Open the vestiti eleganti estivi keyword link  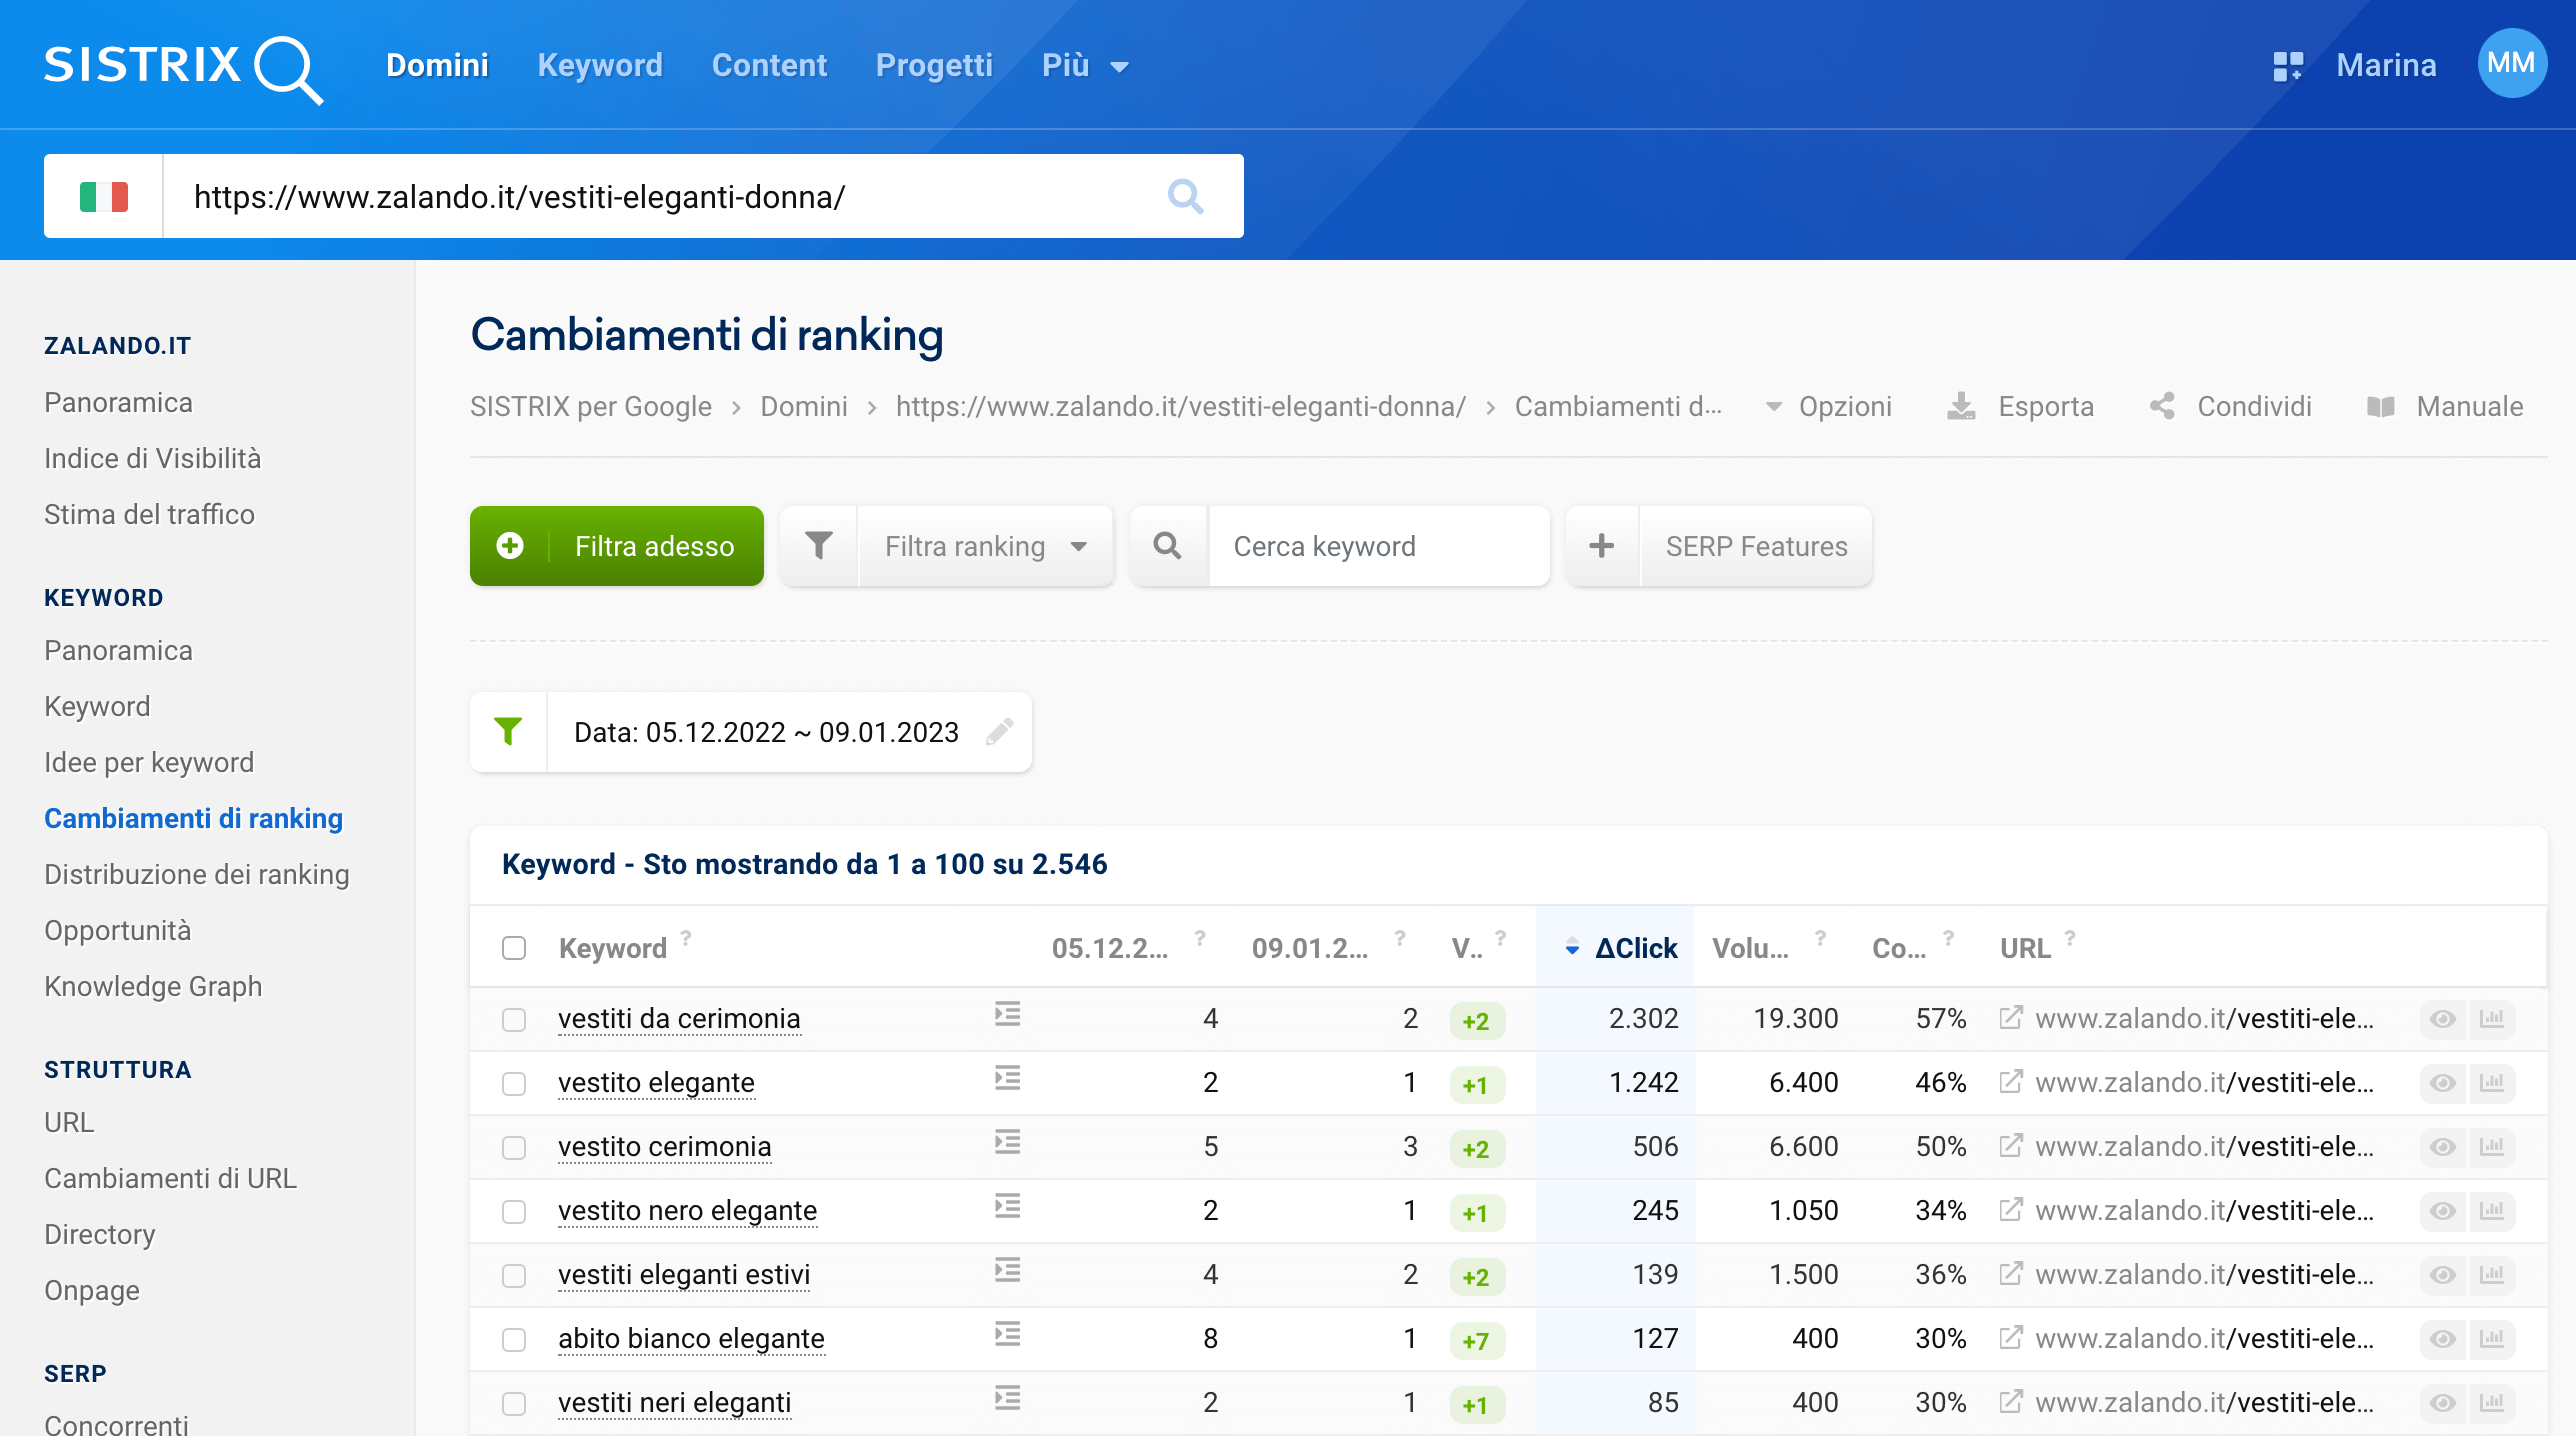(684, 1275)
